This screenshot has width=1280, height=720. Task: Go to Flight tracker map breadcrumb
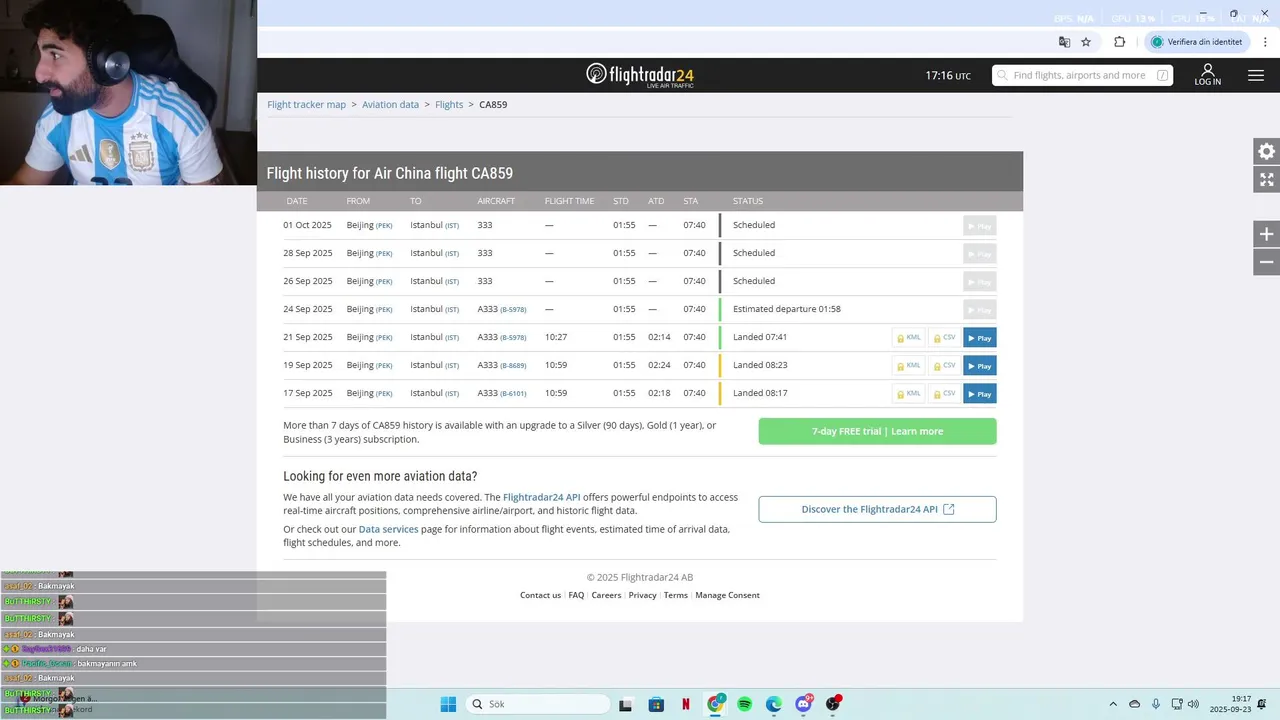pyautogui.click(x=306, y=104)
